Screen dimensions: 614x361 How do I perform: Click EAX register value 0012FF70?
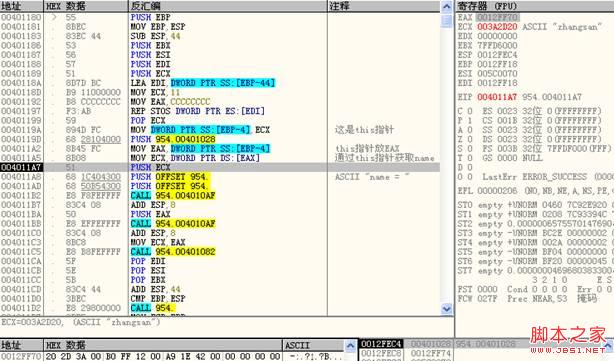[497, 17]
